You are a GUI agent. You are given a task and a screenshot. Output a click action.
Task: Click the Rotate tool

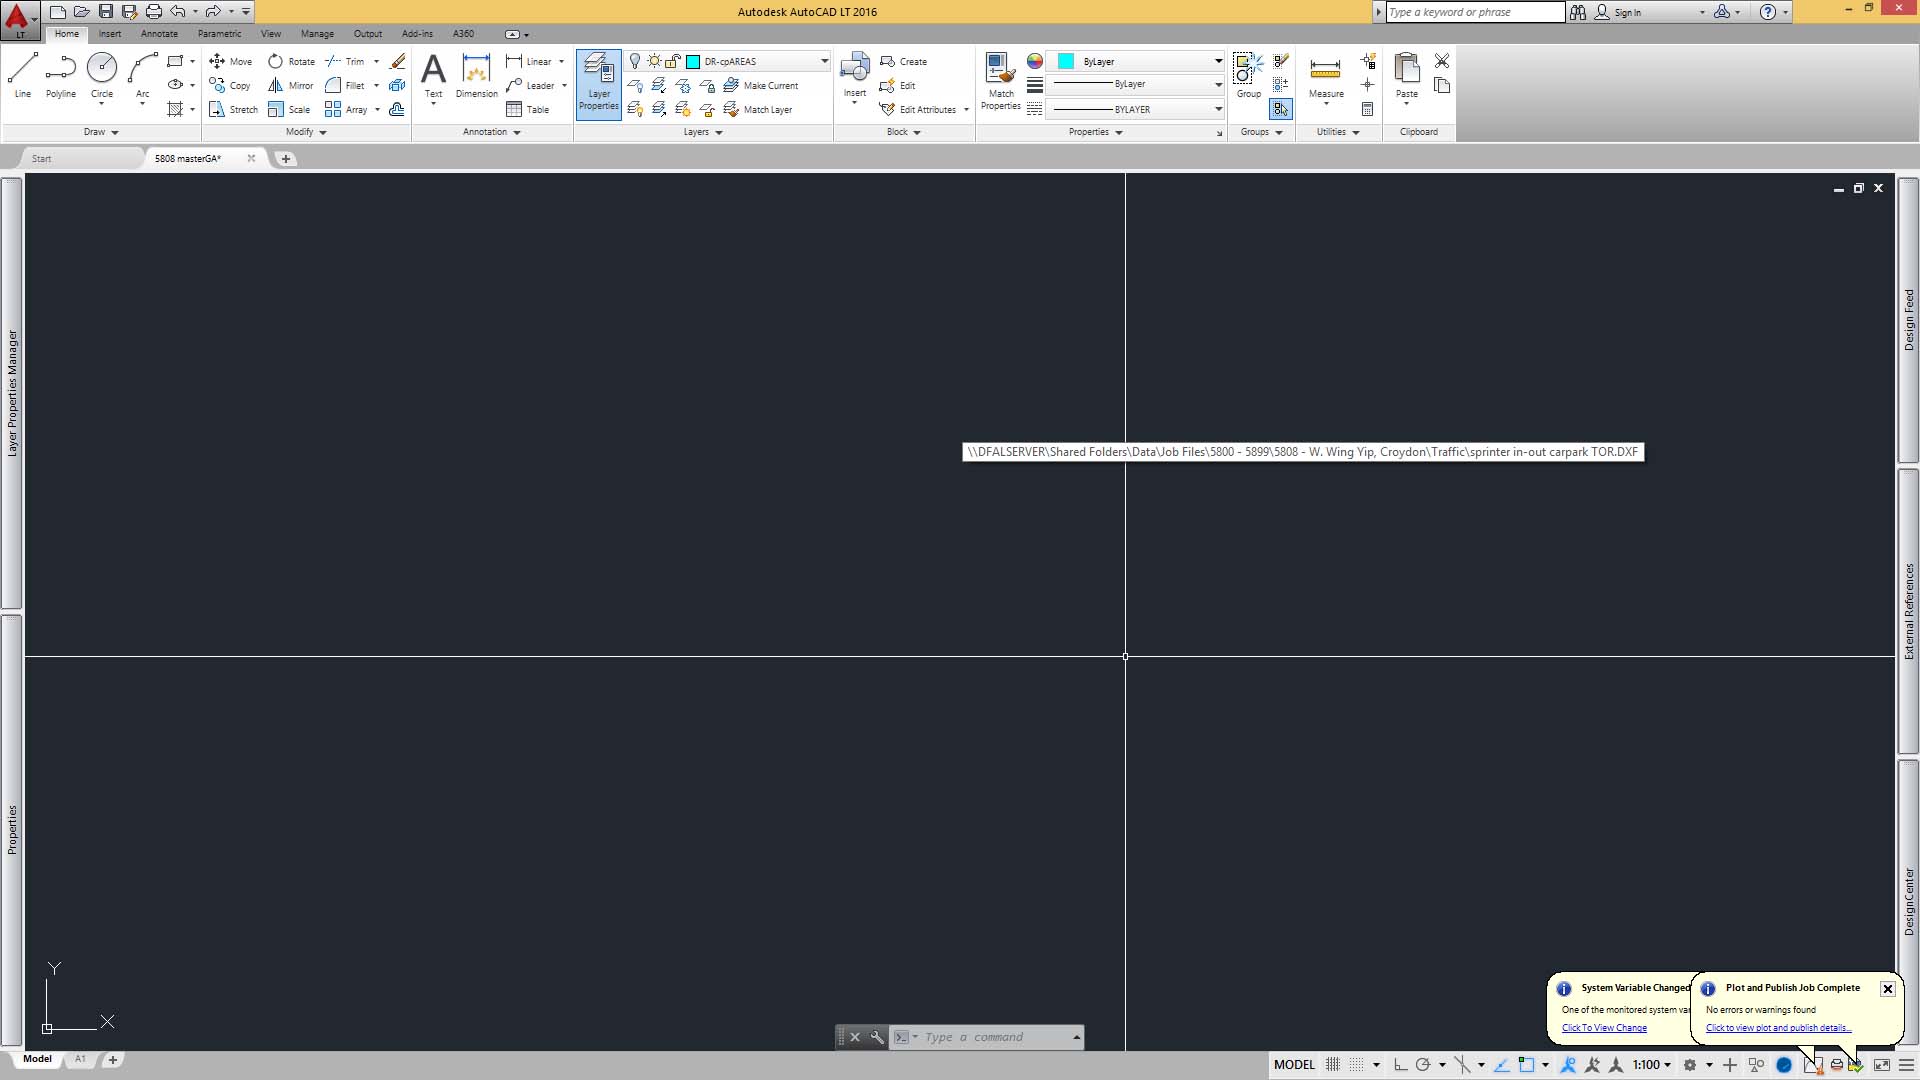click(291, 61)
